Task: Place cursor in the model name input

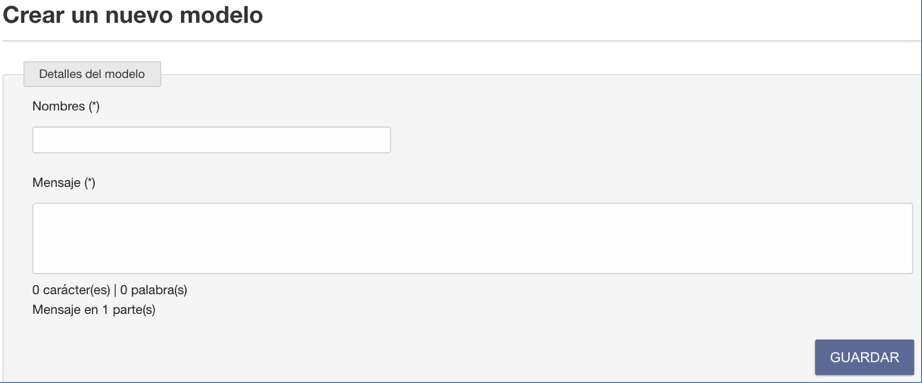Action: (x=212, y=140)
